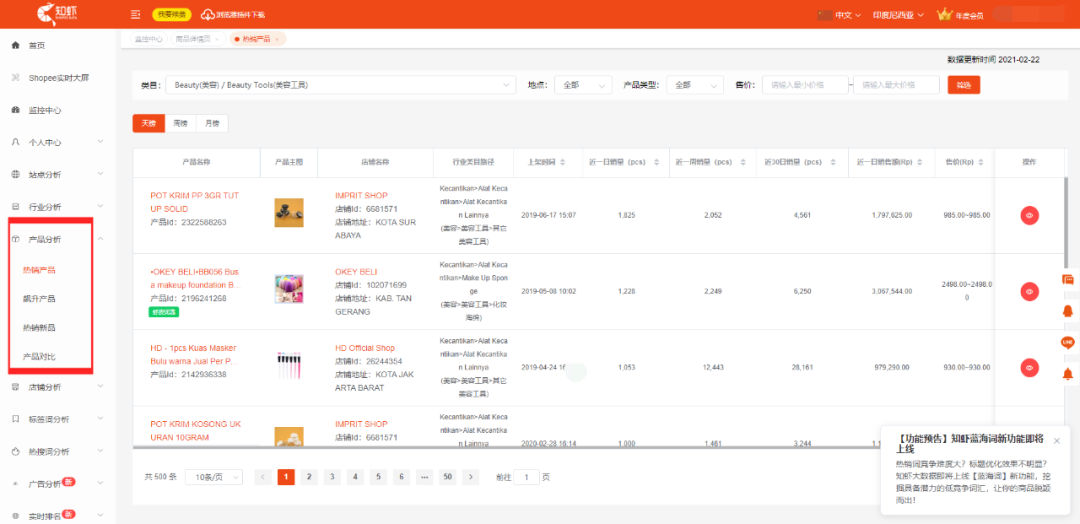Expand the 行业分析 sidebar menu

click(101, 207)
